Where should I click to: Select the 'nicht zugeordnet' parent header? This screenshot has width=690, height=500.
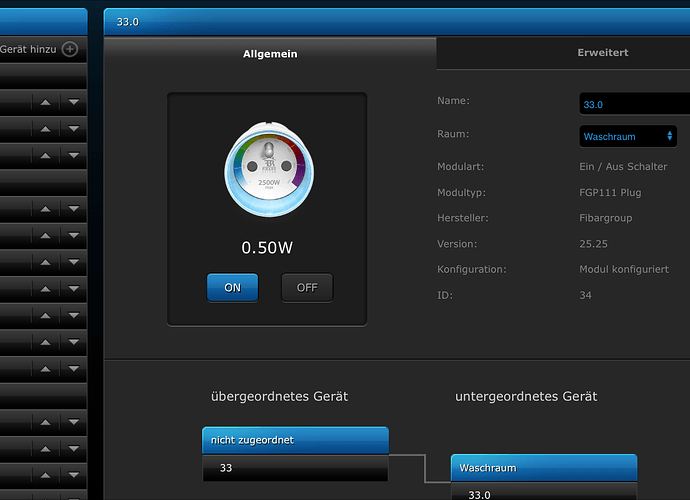point(295,440)
